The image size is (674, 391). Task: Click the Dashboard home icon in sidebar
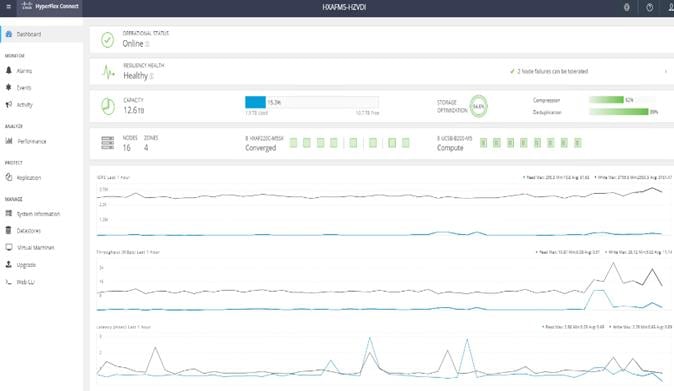[9, 34]
